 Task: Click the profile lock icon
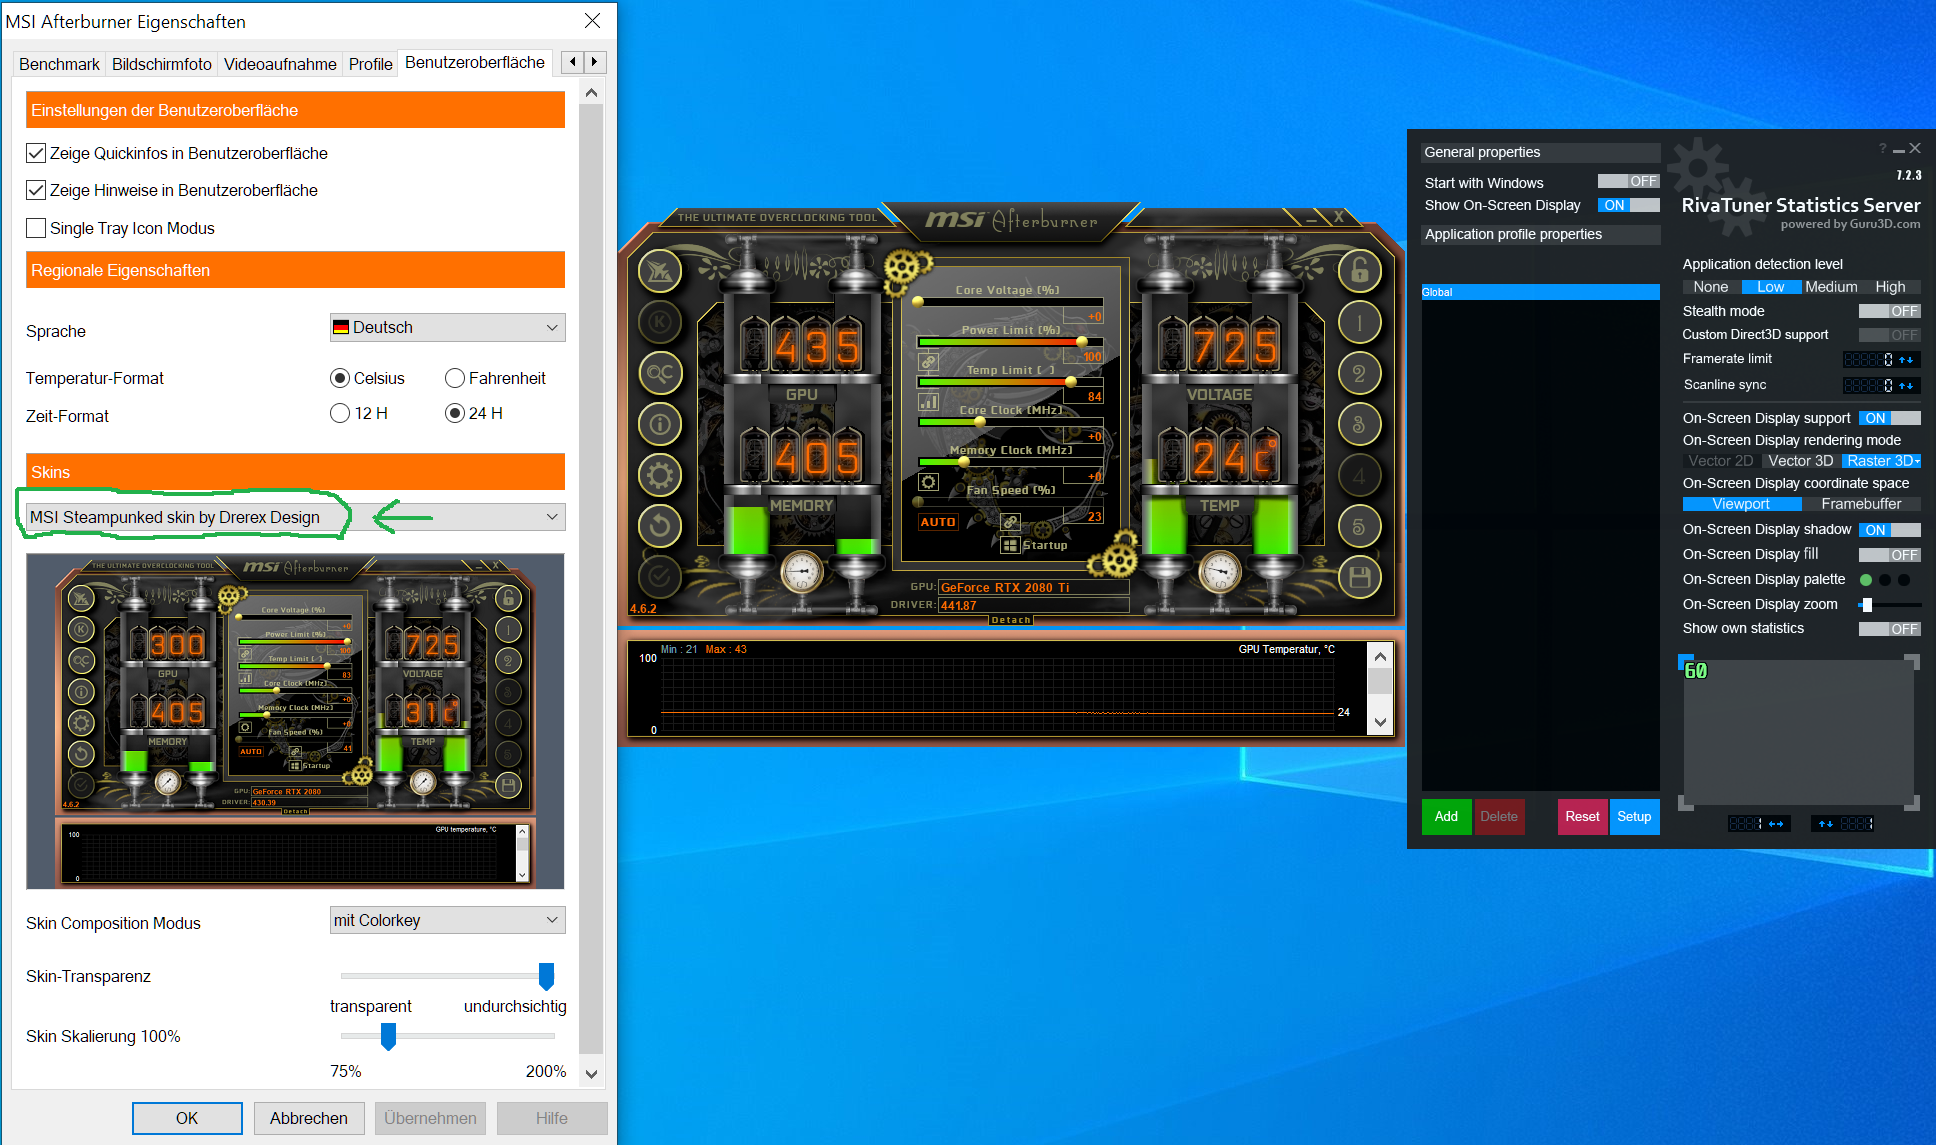click(x=1359, y=270)
